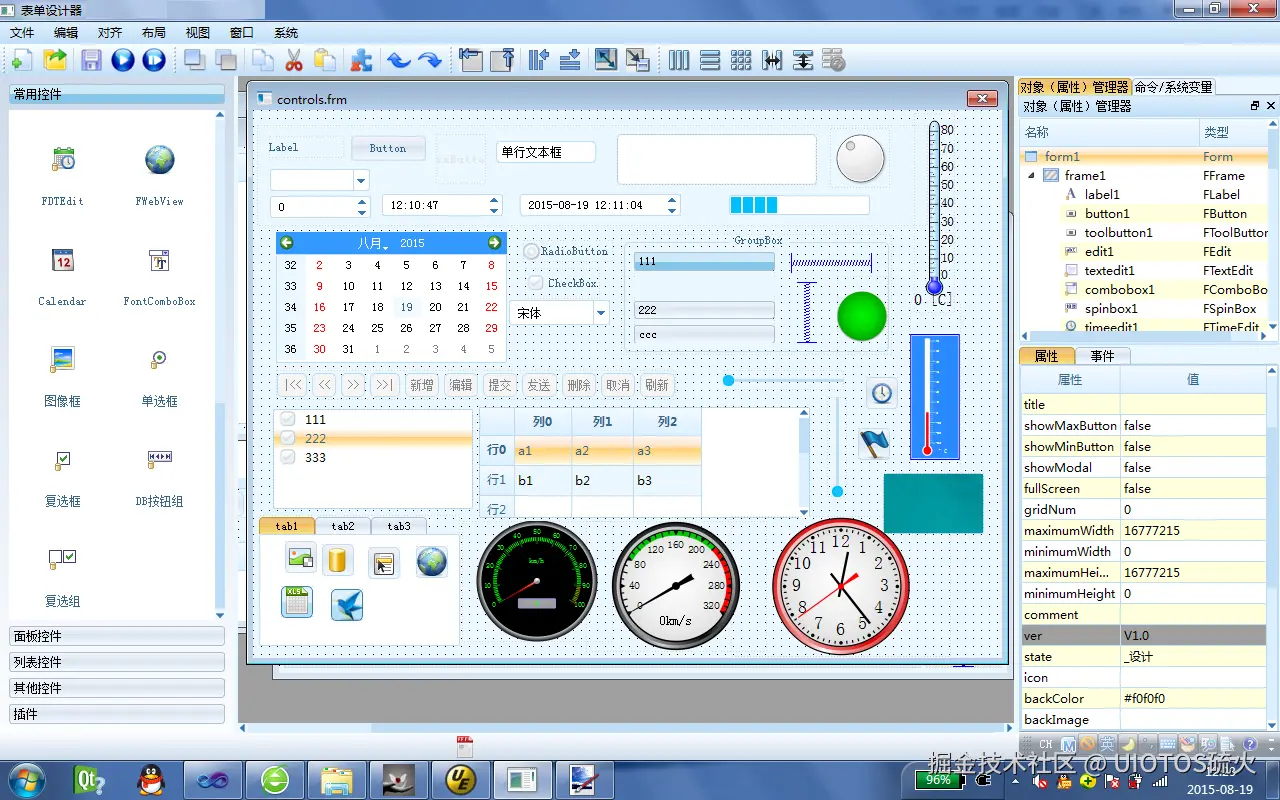Click the grid layout toolbar icon
1280x800 pixels.
tap(741, 60)
